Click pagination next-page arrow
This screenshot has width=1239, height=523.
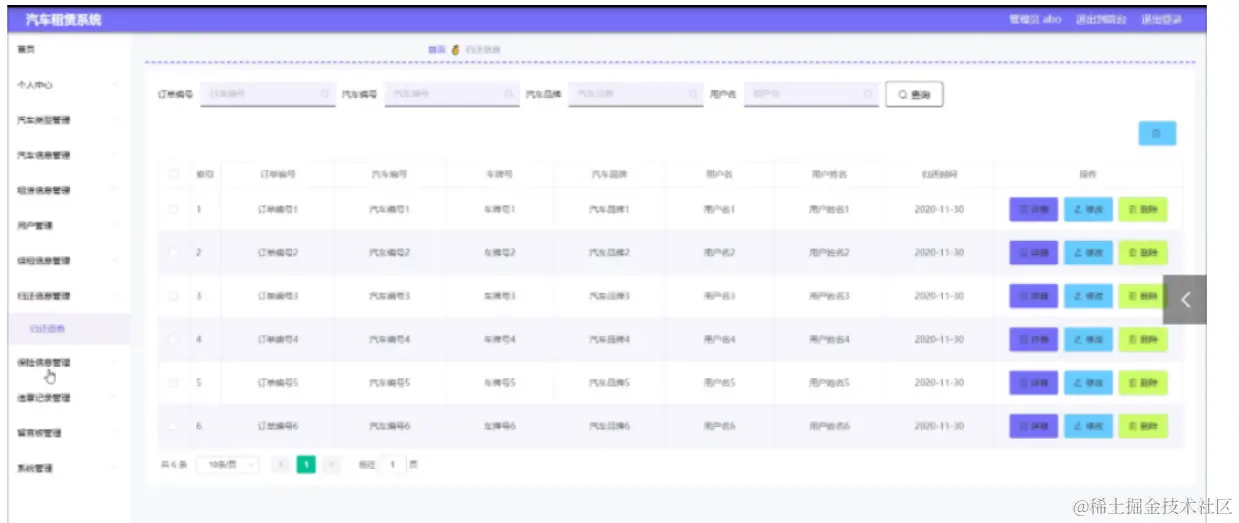click(332, 465)
